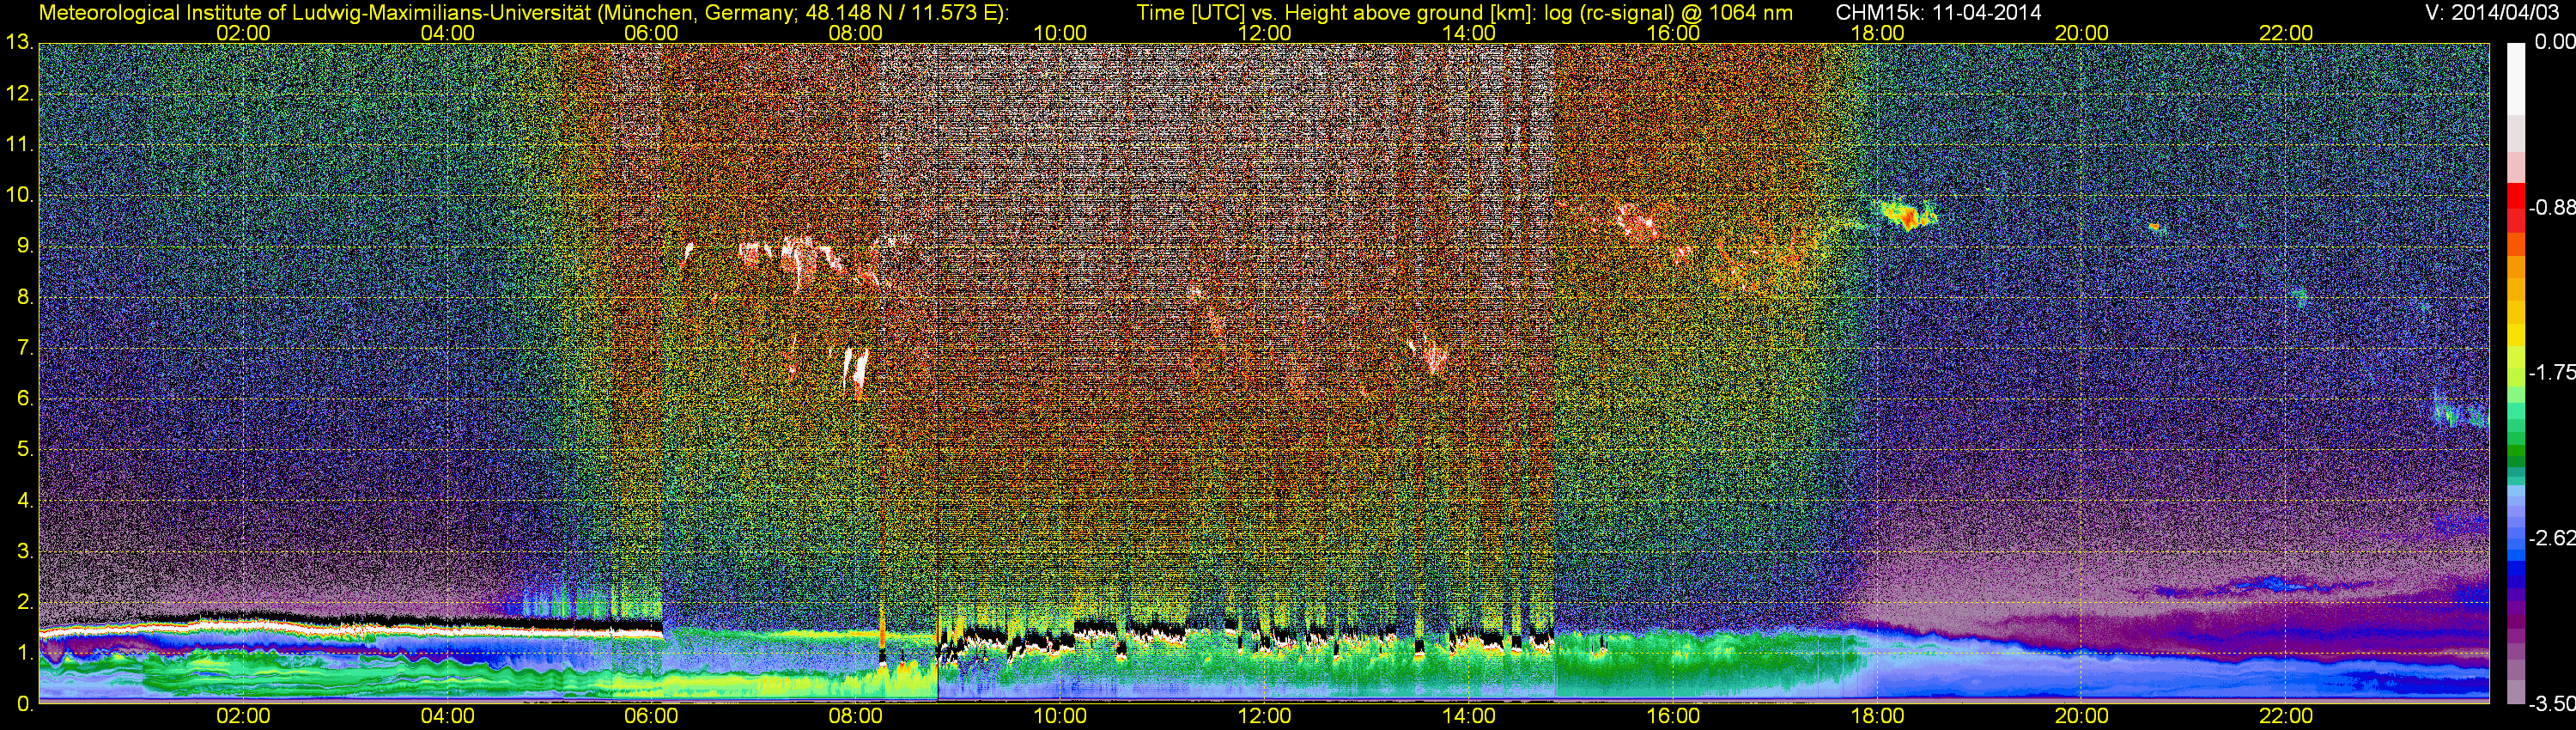Select the top axis 10:00 time label
This screenshot has height=730, width=2576.
click(x=1060, y=33)
